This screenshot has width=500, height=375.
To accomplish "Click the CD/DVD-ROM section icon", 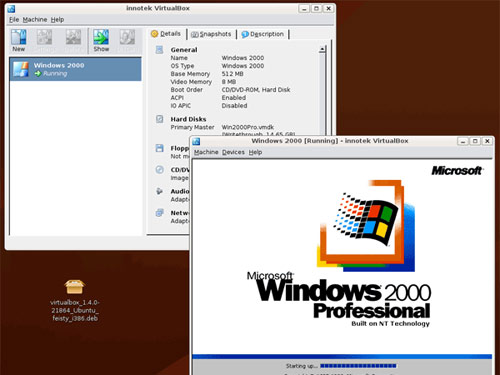I will click(x=160, y=170).
